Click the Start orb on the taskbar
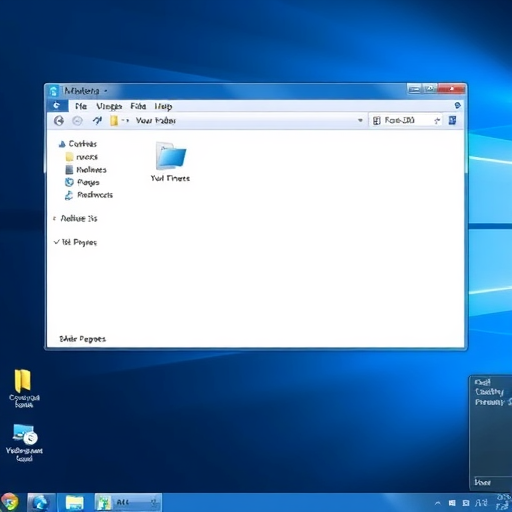Image resolution: width=512 pixels, height=512 pixels. (9, 502)
